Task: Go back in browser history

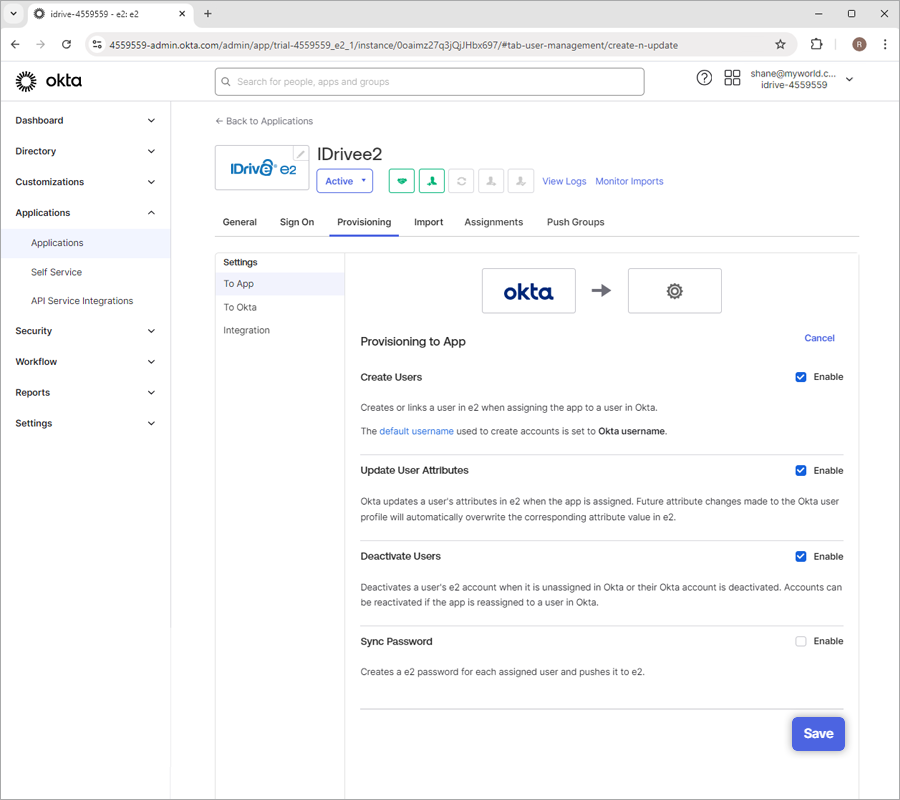Action: coord(15,44)
